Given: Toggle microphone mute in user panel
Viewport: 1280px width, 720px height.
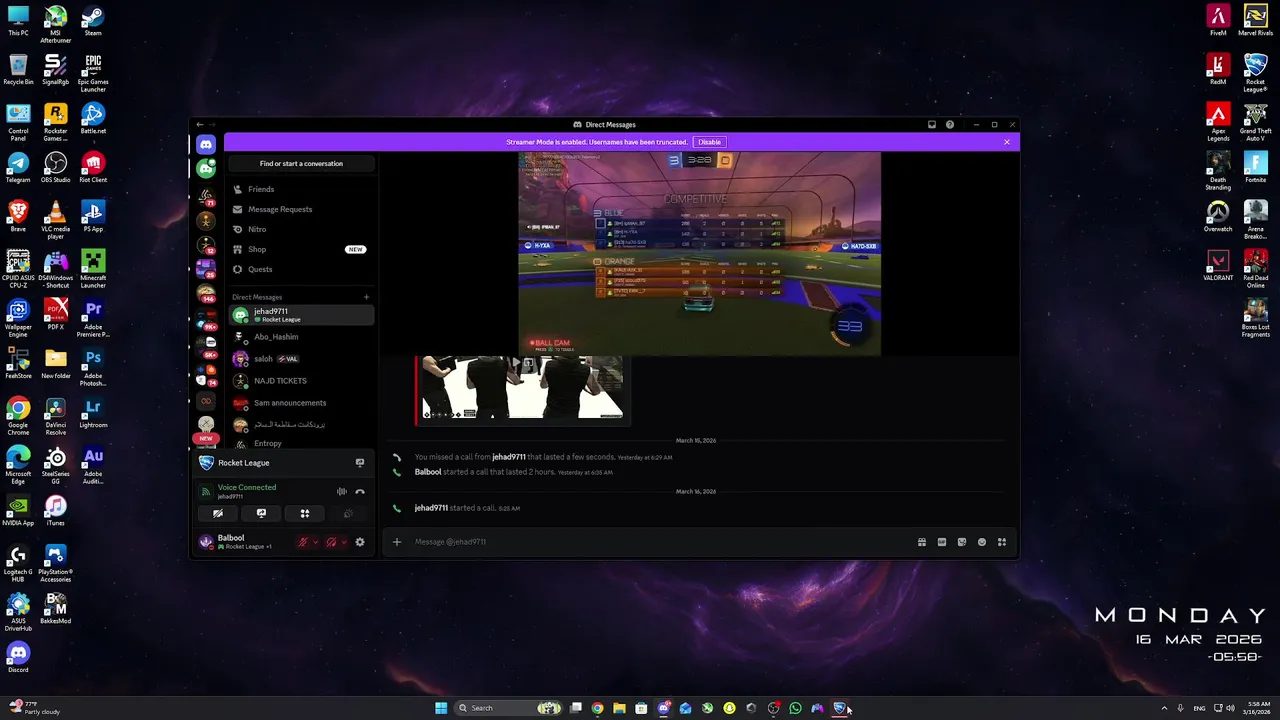Looking at the screenshot, I should point(302,542).
